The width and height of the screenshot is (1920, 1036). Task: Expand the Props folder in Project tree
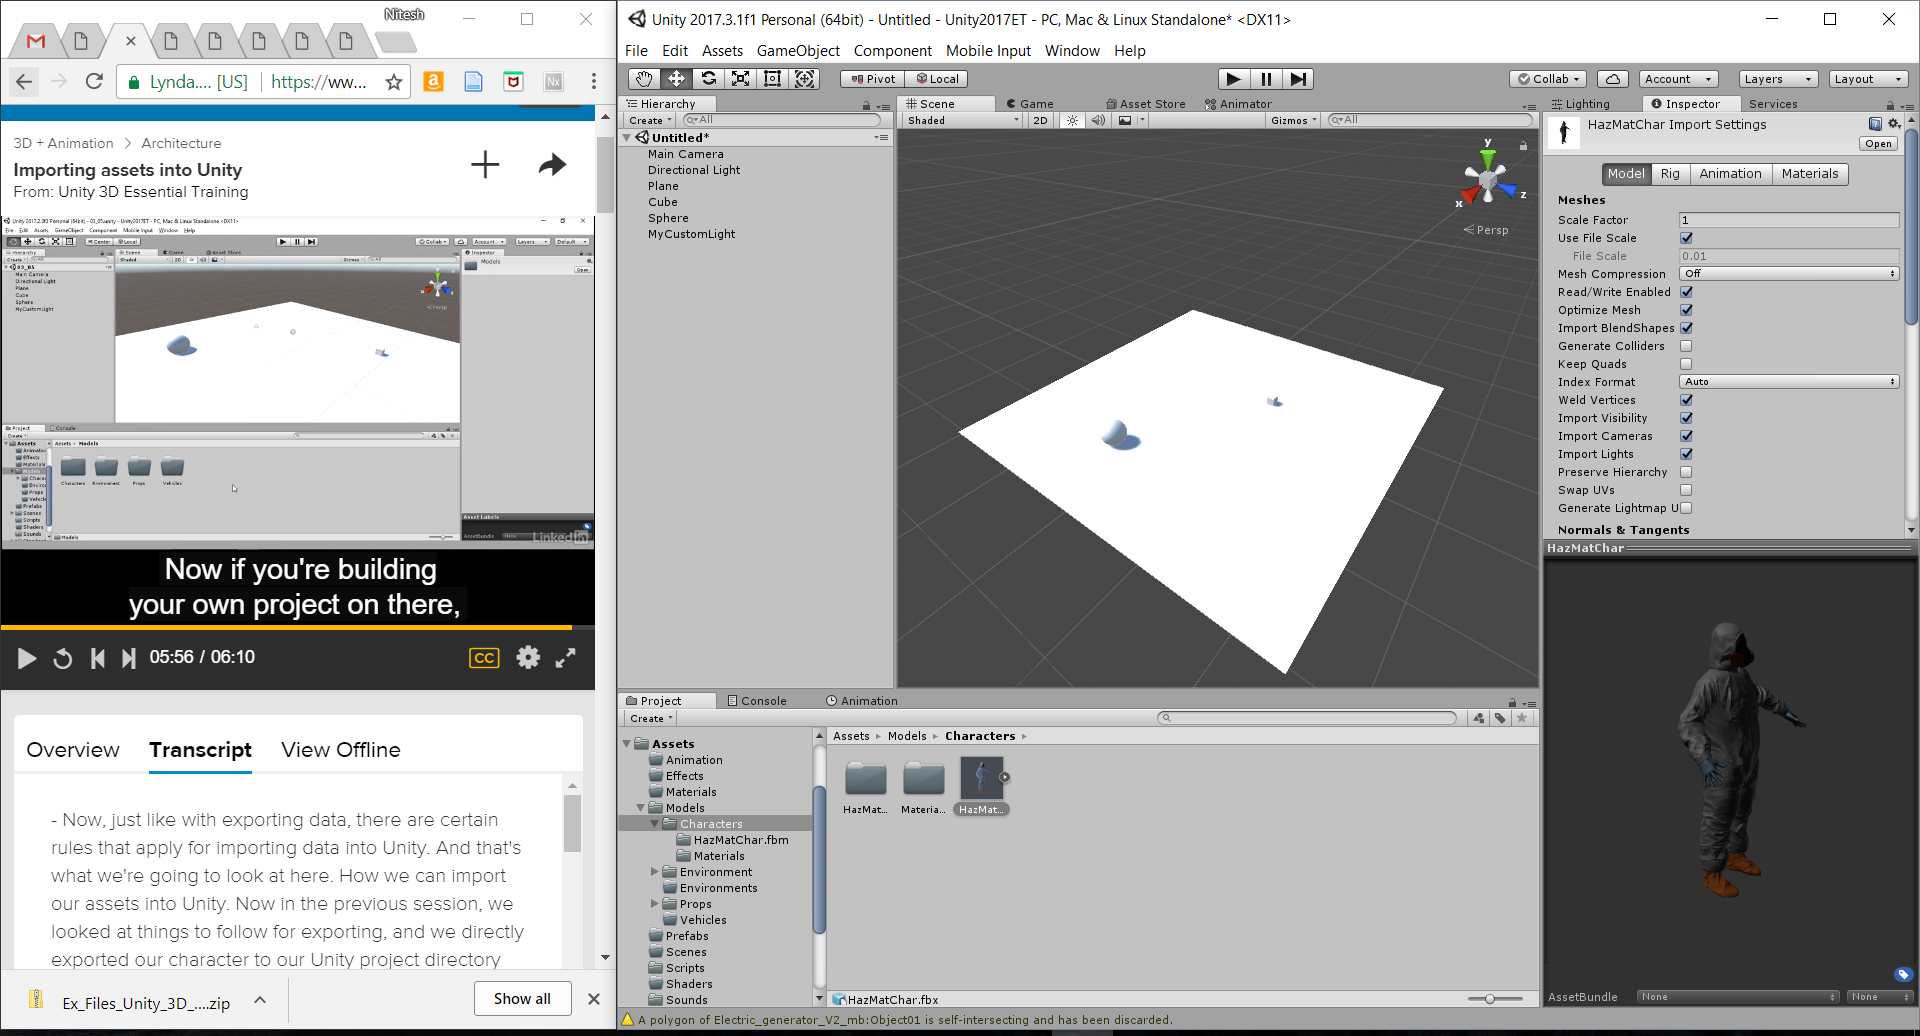pyautogui.click(x=655, y=904)
